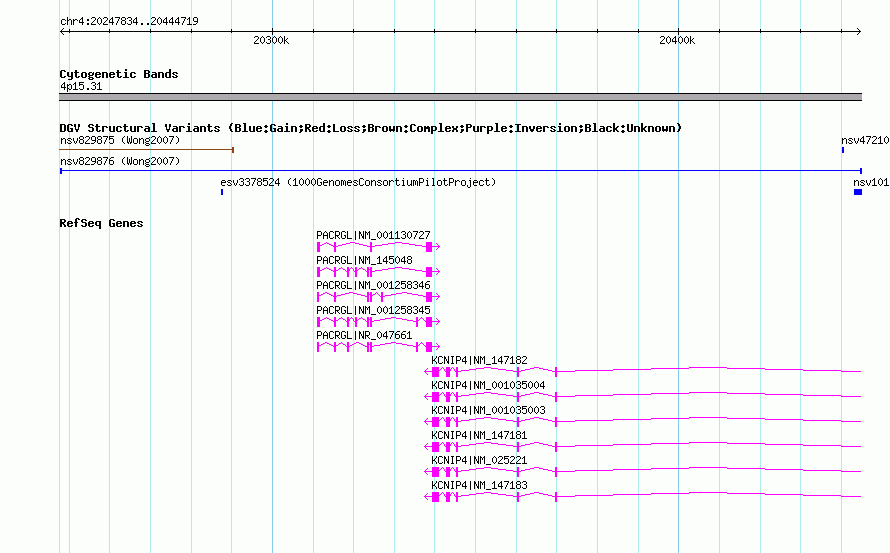Click the blue nsv829876 variant line
890x553 pixels.
pos(461,171)
